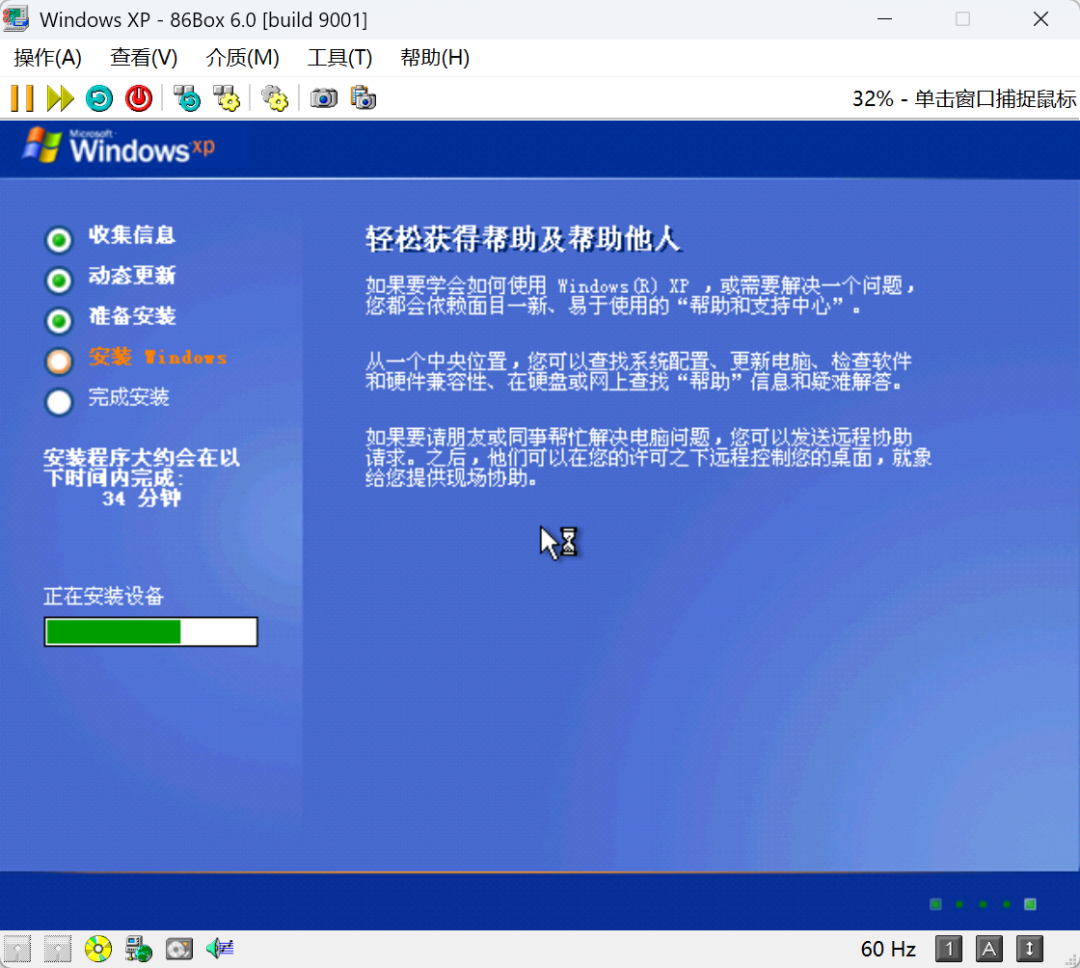Click the 86Box application icon in title bar

tap(16, 19)
